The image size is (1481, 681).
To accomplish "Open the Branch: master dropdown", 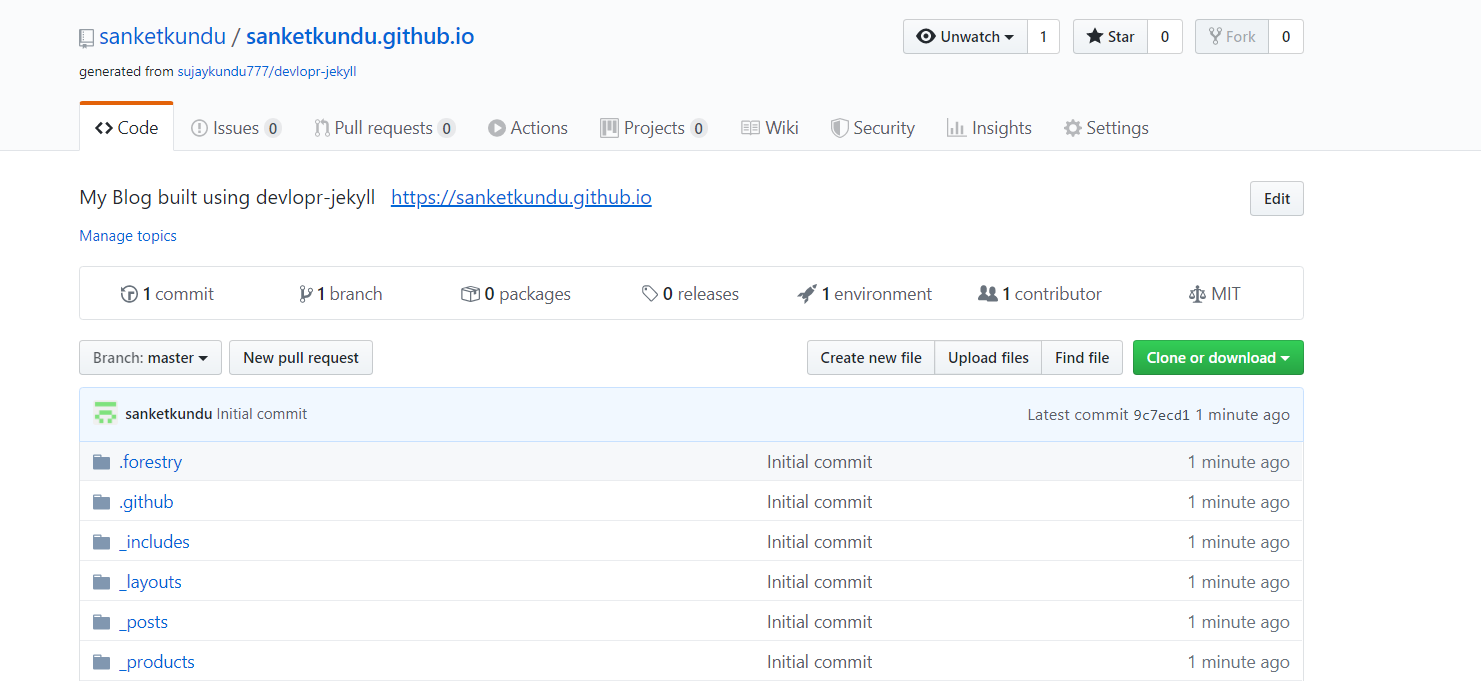I will click(150, 357).
